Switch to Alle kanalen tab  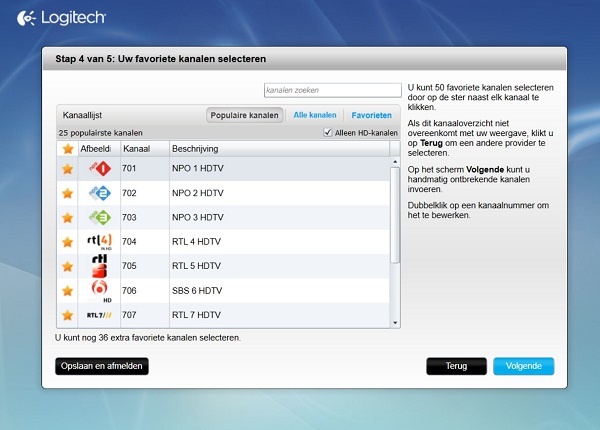click(x=315, y=115)
